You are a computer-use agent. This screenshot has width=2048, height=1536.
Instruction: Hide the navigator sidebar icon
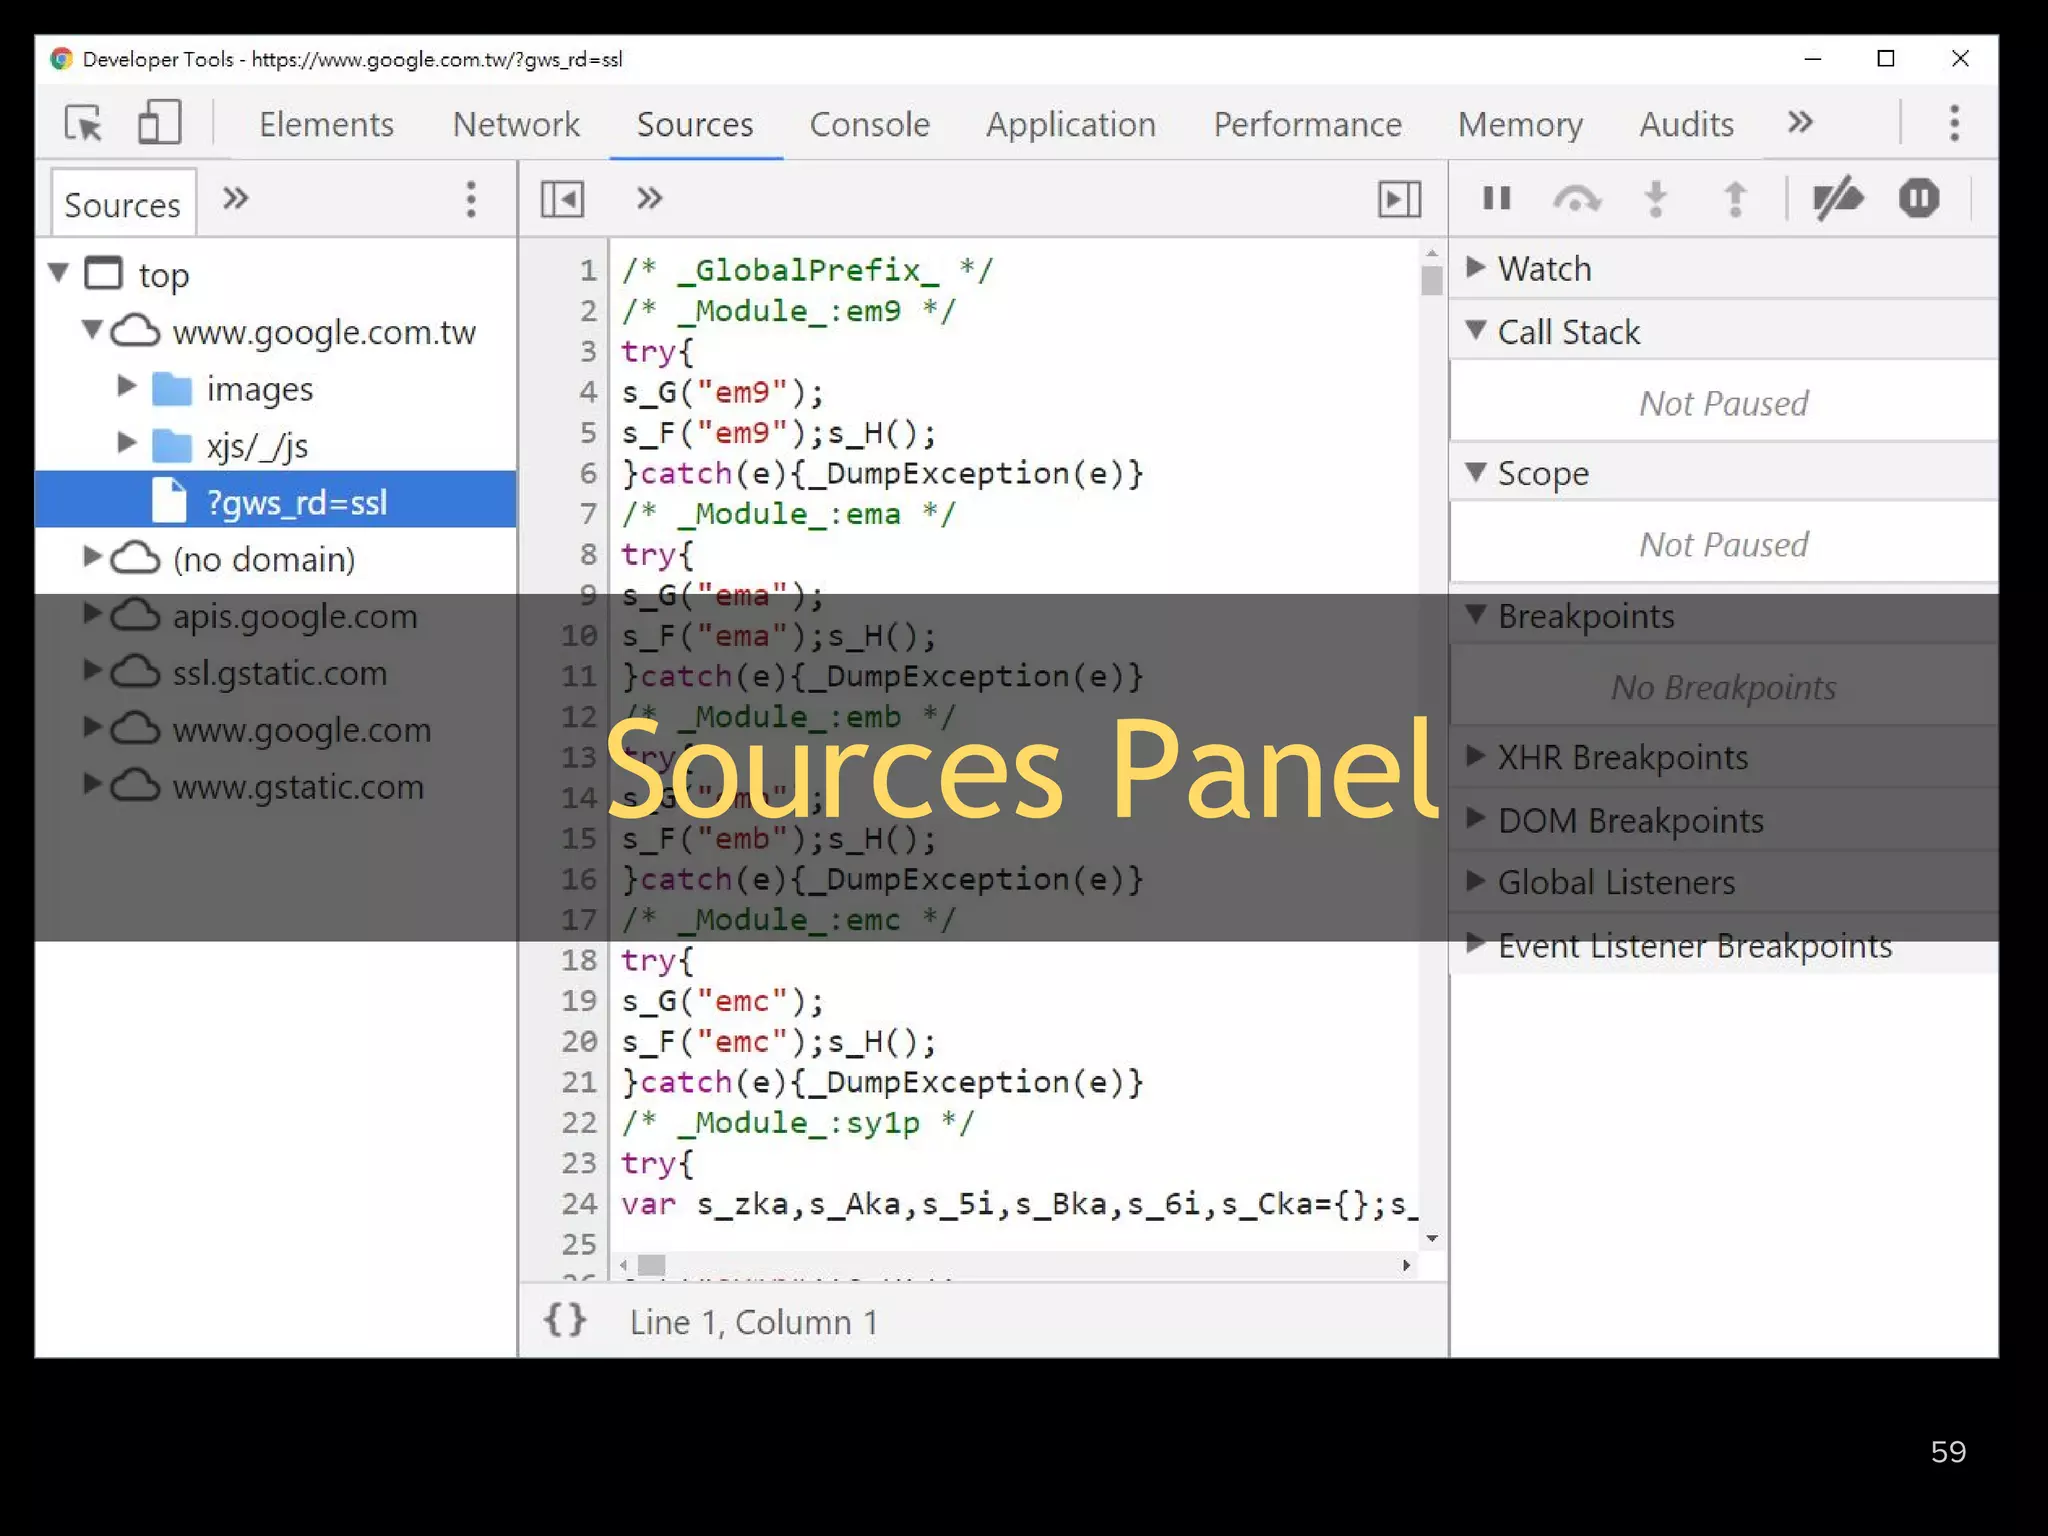point(562,199)
